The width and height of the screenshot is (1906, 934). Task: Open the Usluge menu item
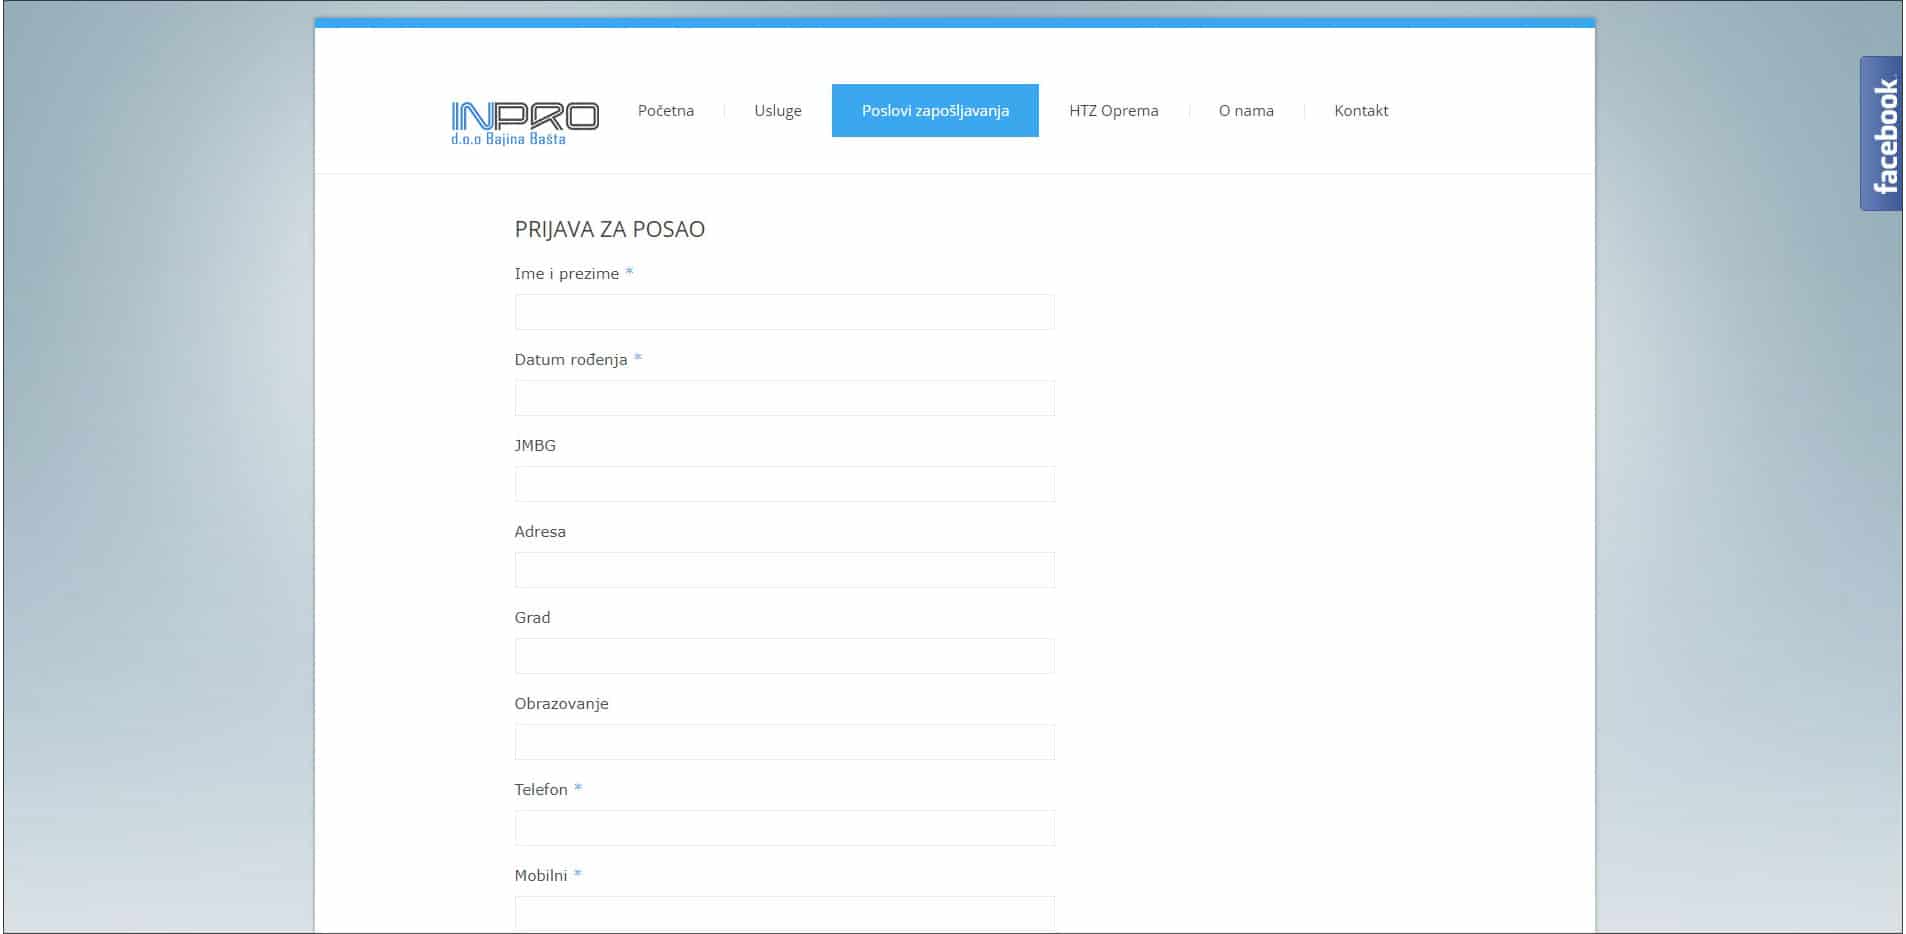777,111
